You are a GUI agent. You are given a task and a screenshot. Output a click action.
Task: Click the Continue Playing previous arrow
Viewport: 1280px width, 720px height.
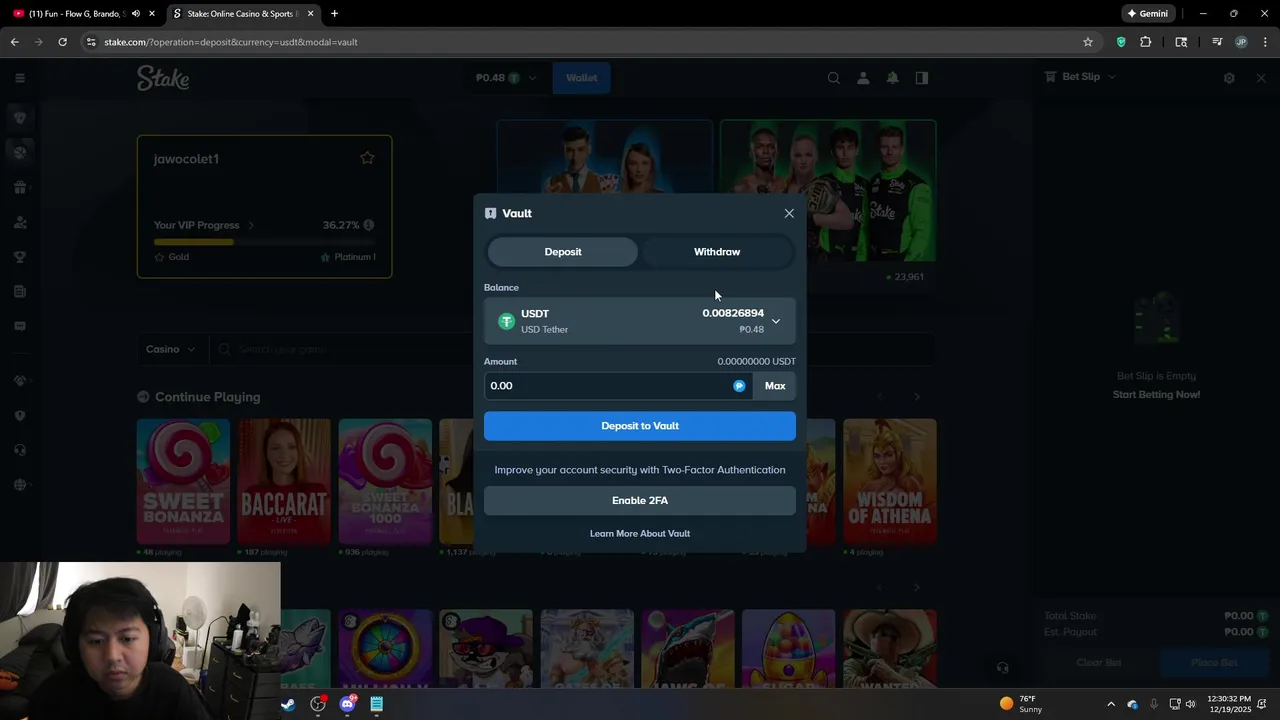880,397
